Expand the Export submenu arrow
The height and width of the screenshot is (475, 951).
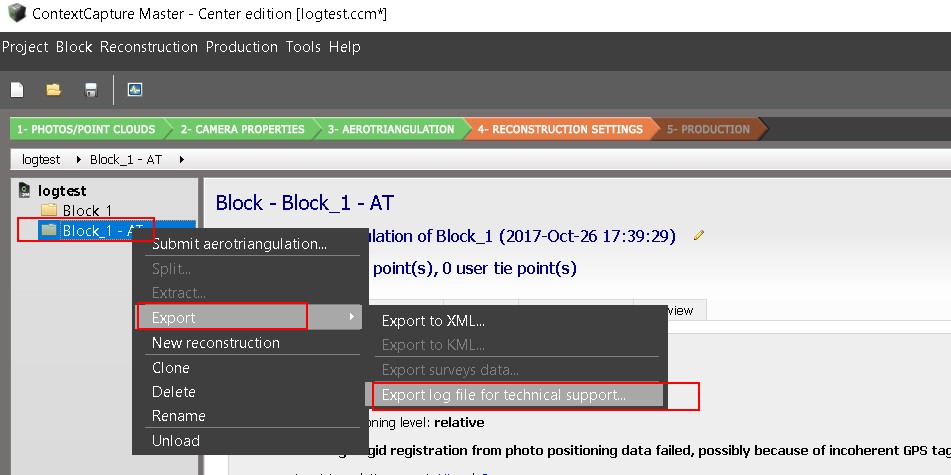[x=352, y=317]
